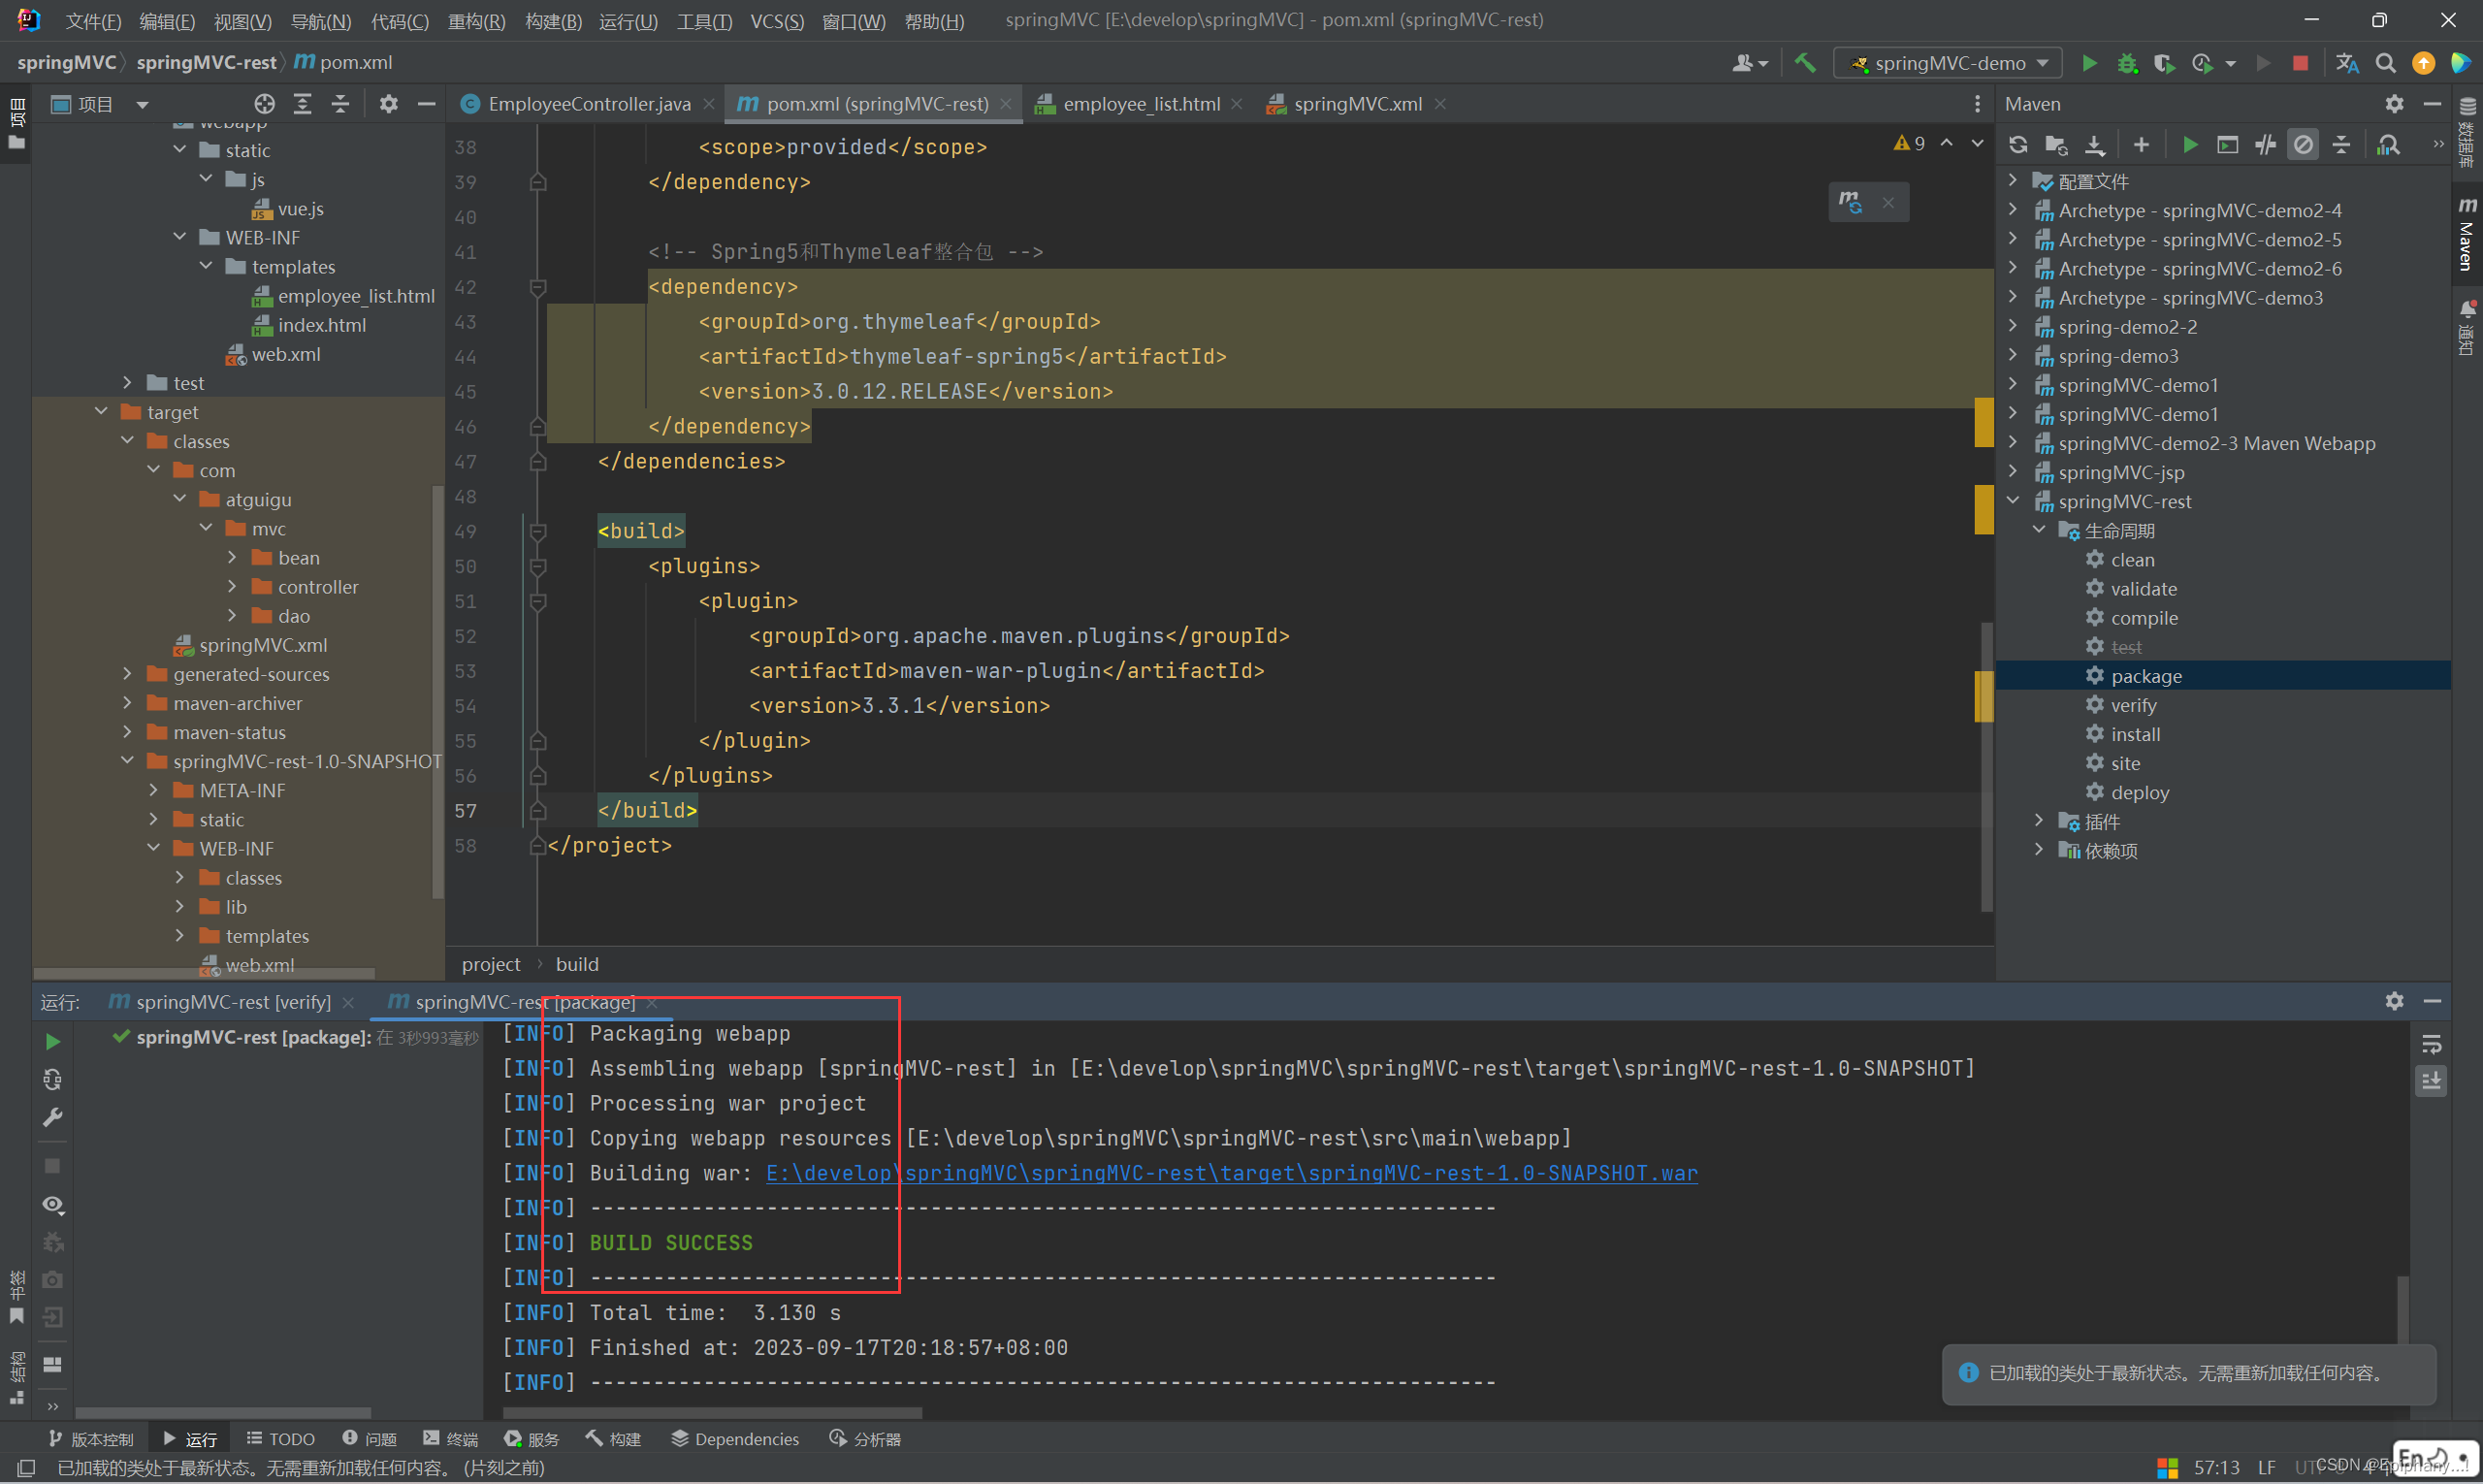2483x1484 pixels.
Task: Open Run tool window settings gear
Action: tap(2394, 1001)
